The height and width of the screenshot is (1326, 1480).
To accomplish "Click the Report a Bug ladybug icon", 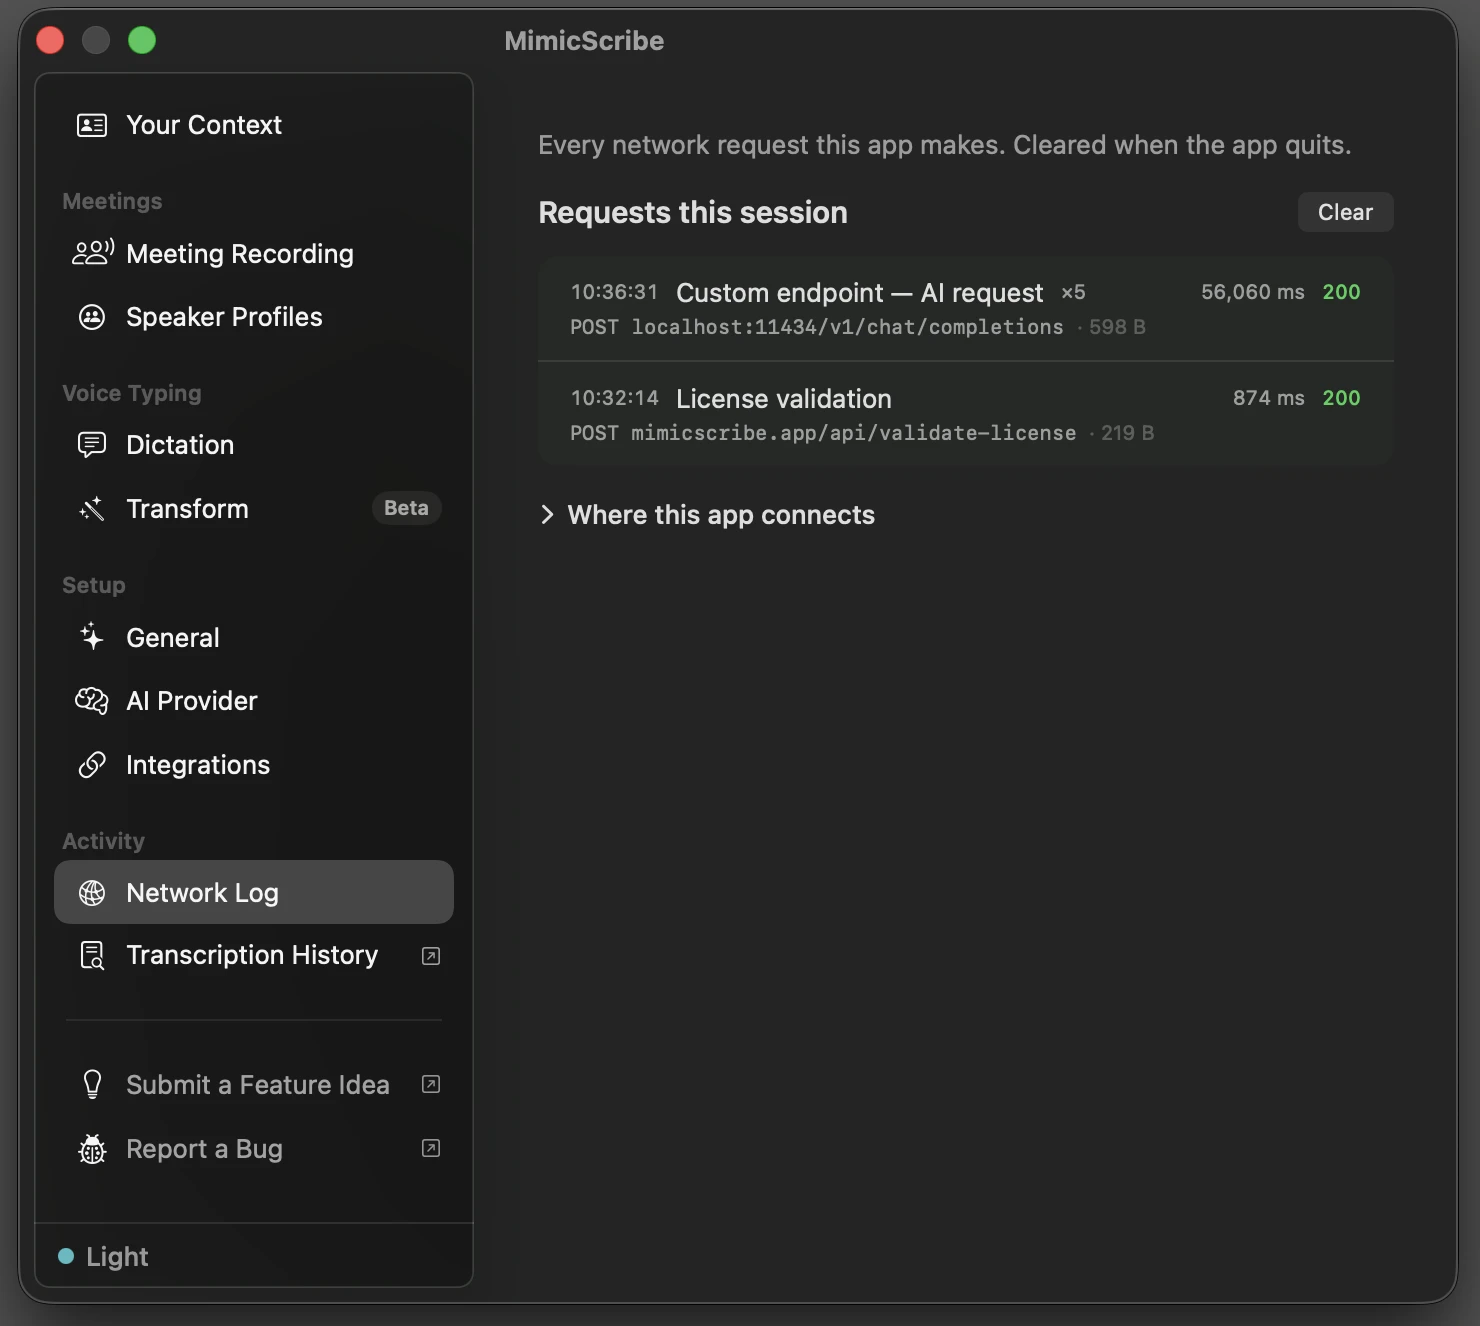I will click(92, 1149).
